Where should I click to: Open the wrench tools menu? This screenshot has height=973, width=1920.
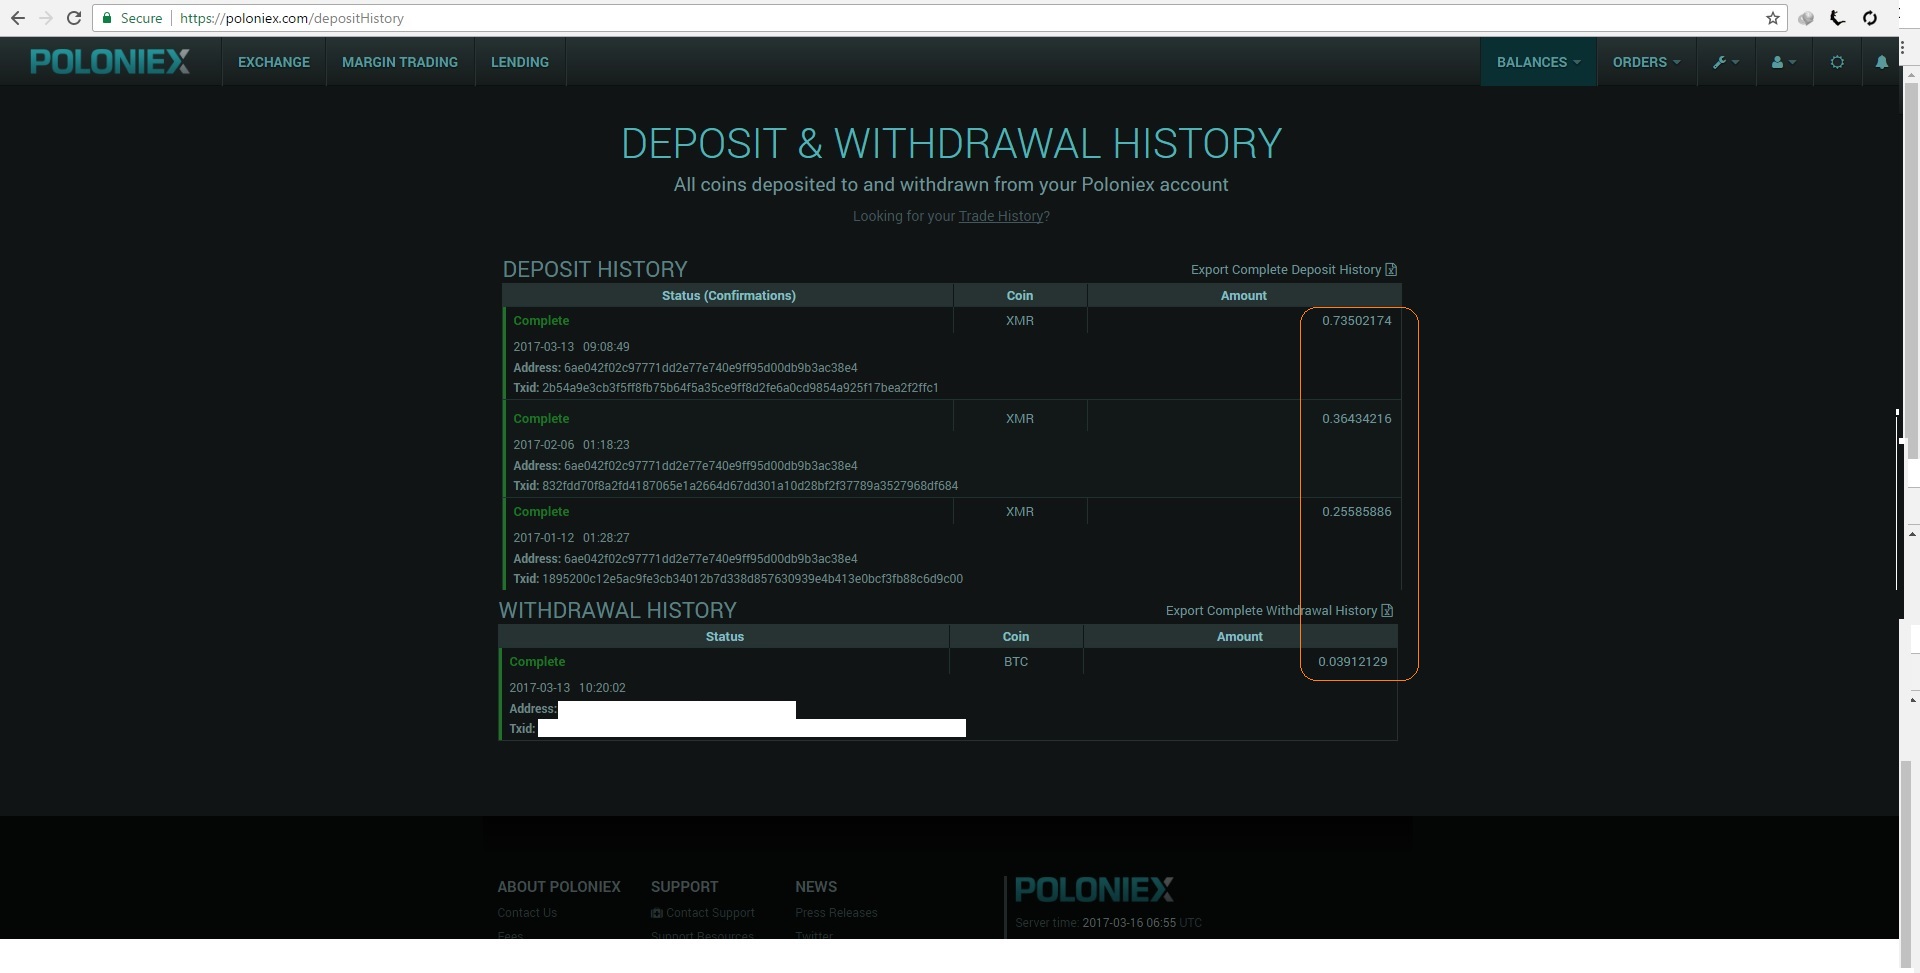pos(1726,62)
